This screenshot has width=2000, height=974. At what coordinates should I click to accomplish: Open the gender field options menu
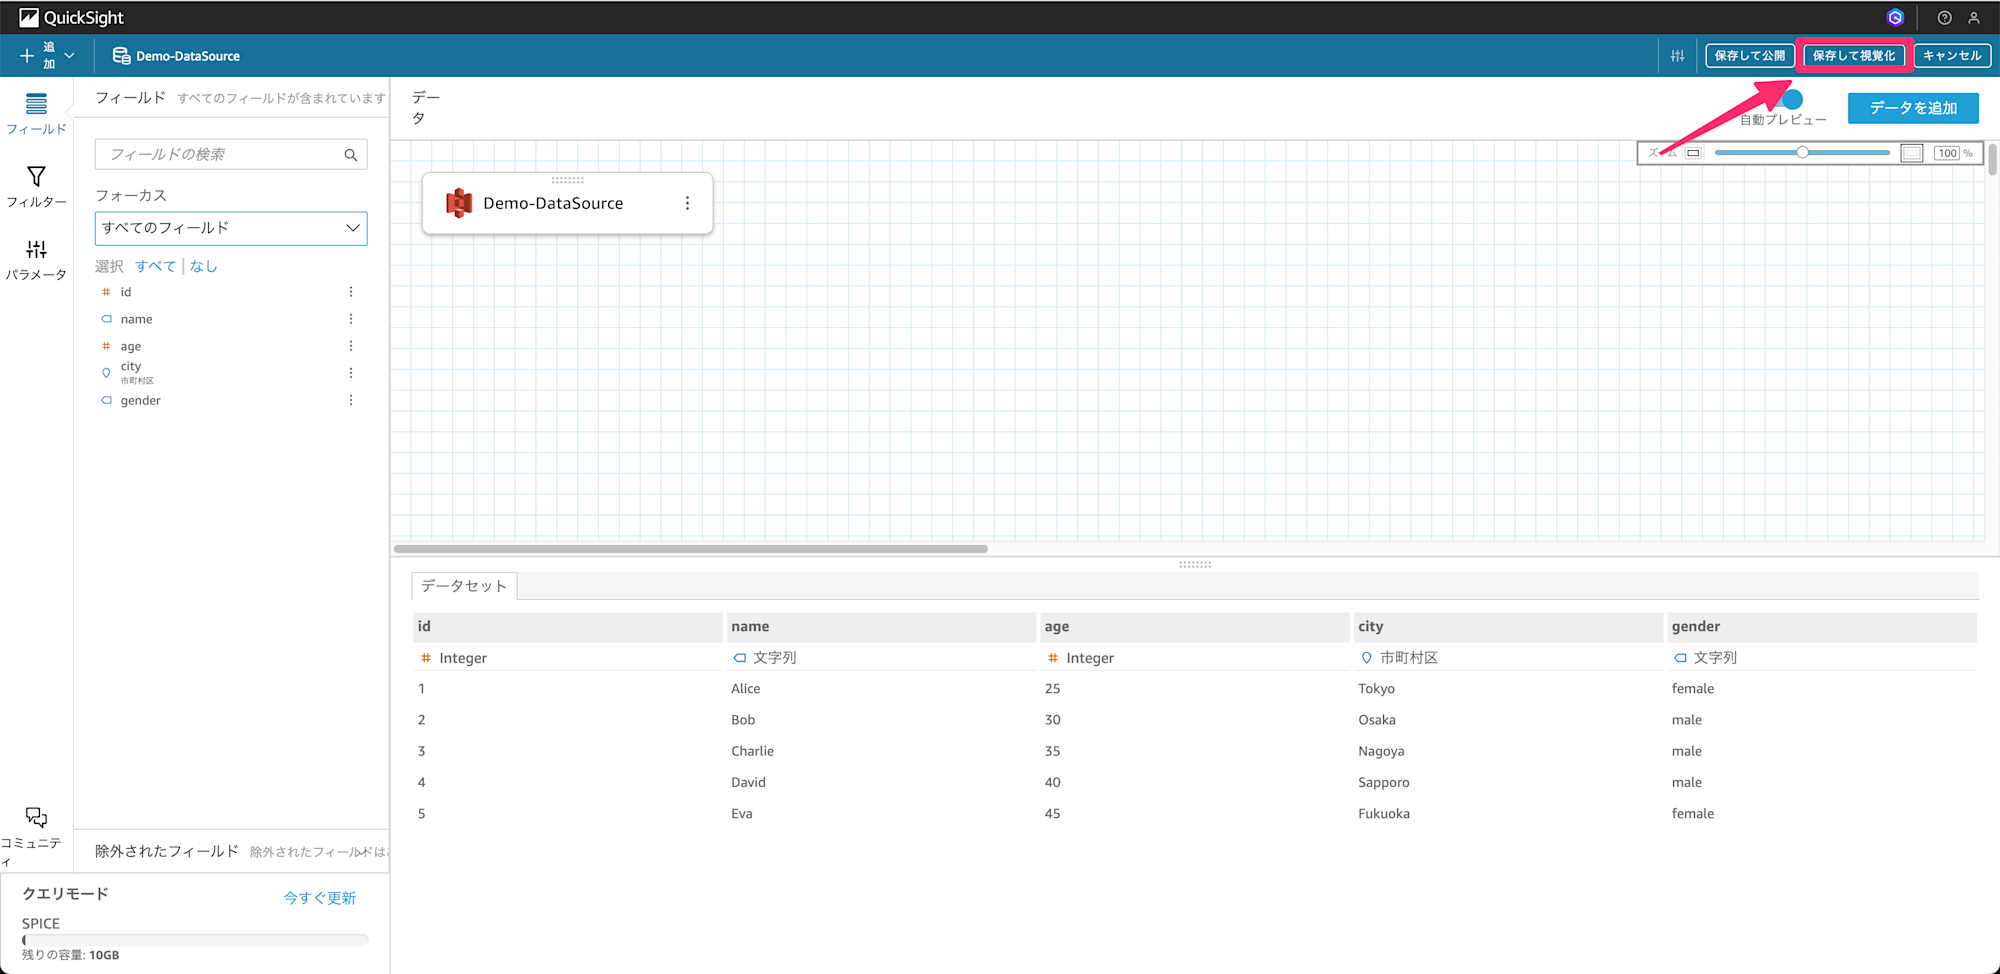pos(351,400)
